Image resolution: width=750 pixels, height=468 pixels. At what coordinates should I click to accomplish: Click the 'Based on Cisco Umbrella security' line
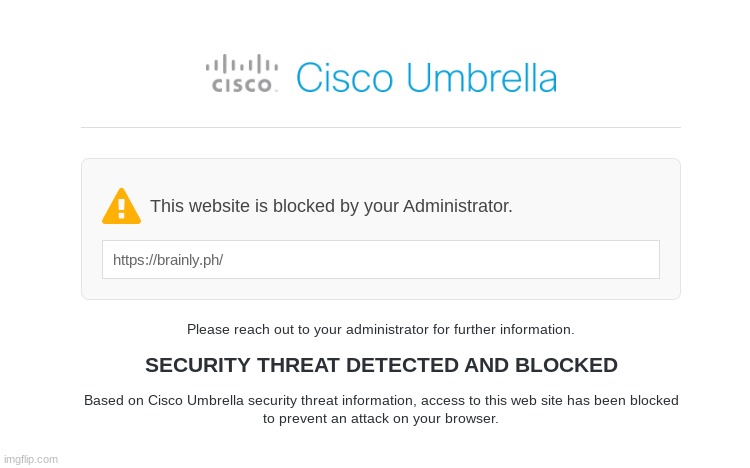[x=381, y=400]
